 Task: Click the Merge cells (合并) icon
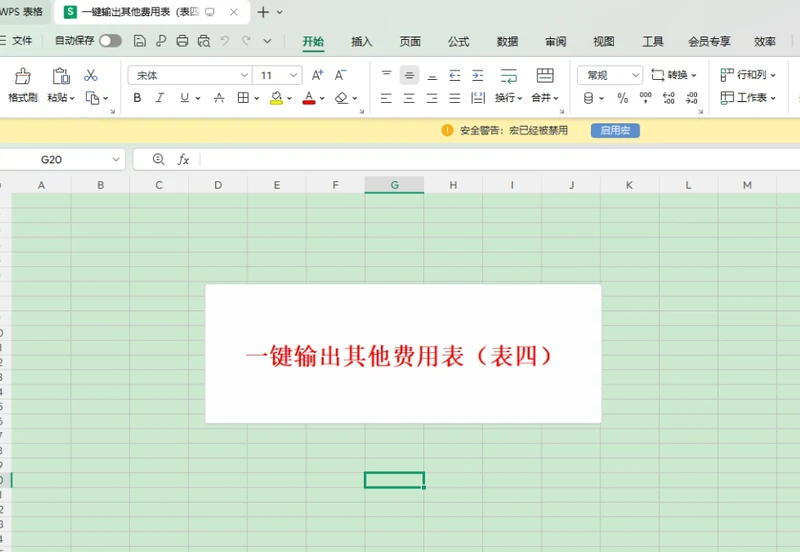coord(545,76)
